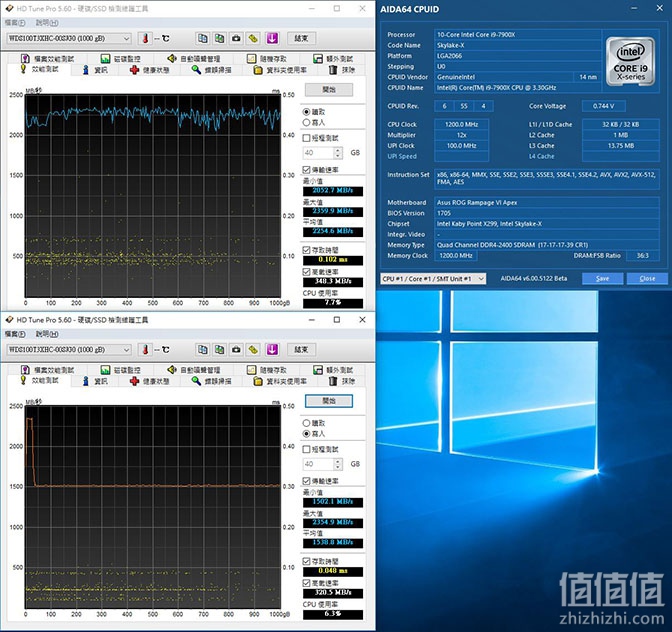Open the 資訊 info tab in upper HD Tune window
672x632 pixels.
(95, 70)
